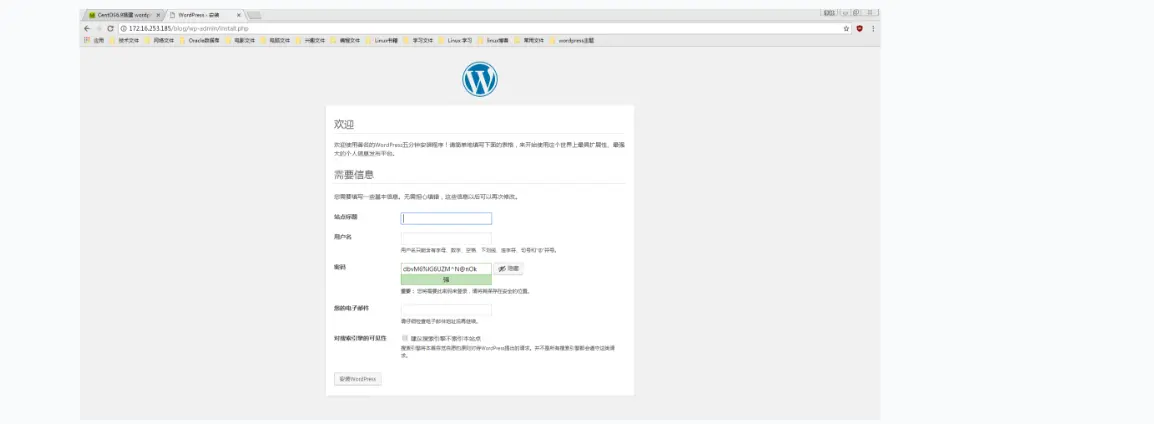The width and height of the screenshot is (1154, 424).
Task: Open the Chrome three-dot menu
Action: 874,28
